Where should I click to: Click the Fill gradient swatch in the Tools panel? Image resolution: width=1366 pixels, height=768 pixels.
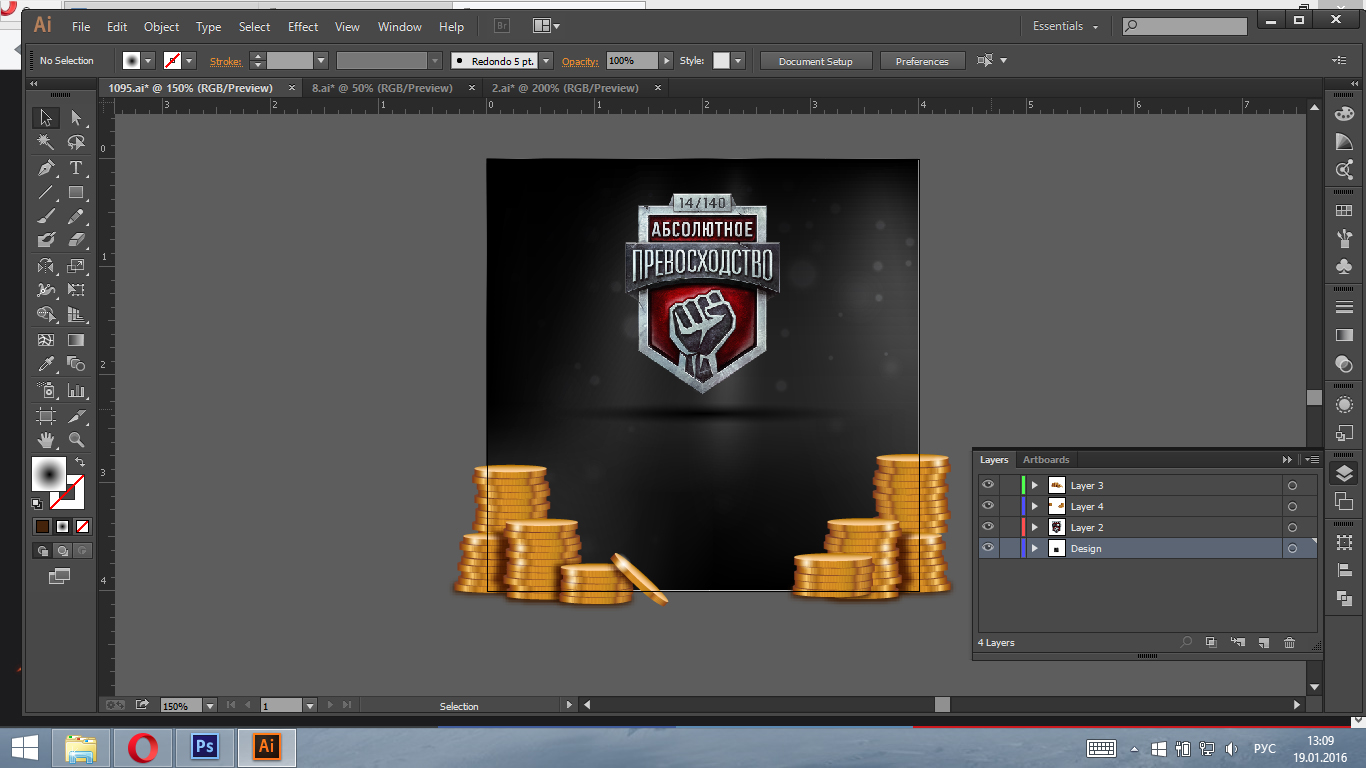click(x=49, y=474)
